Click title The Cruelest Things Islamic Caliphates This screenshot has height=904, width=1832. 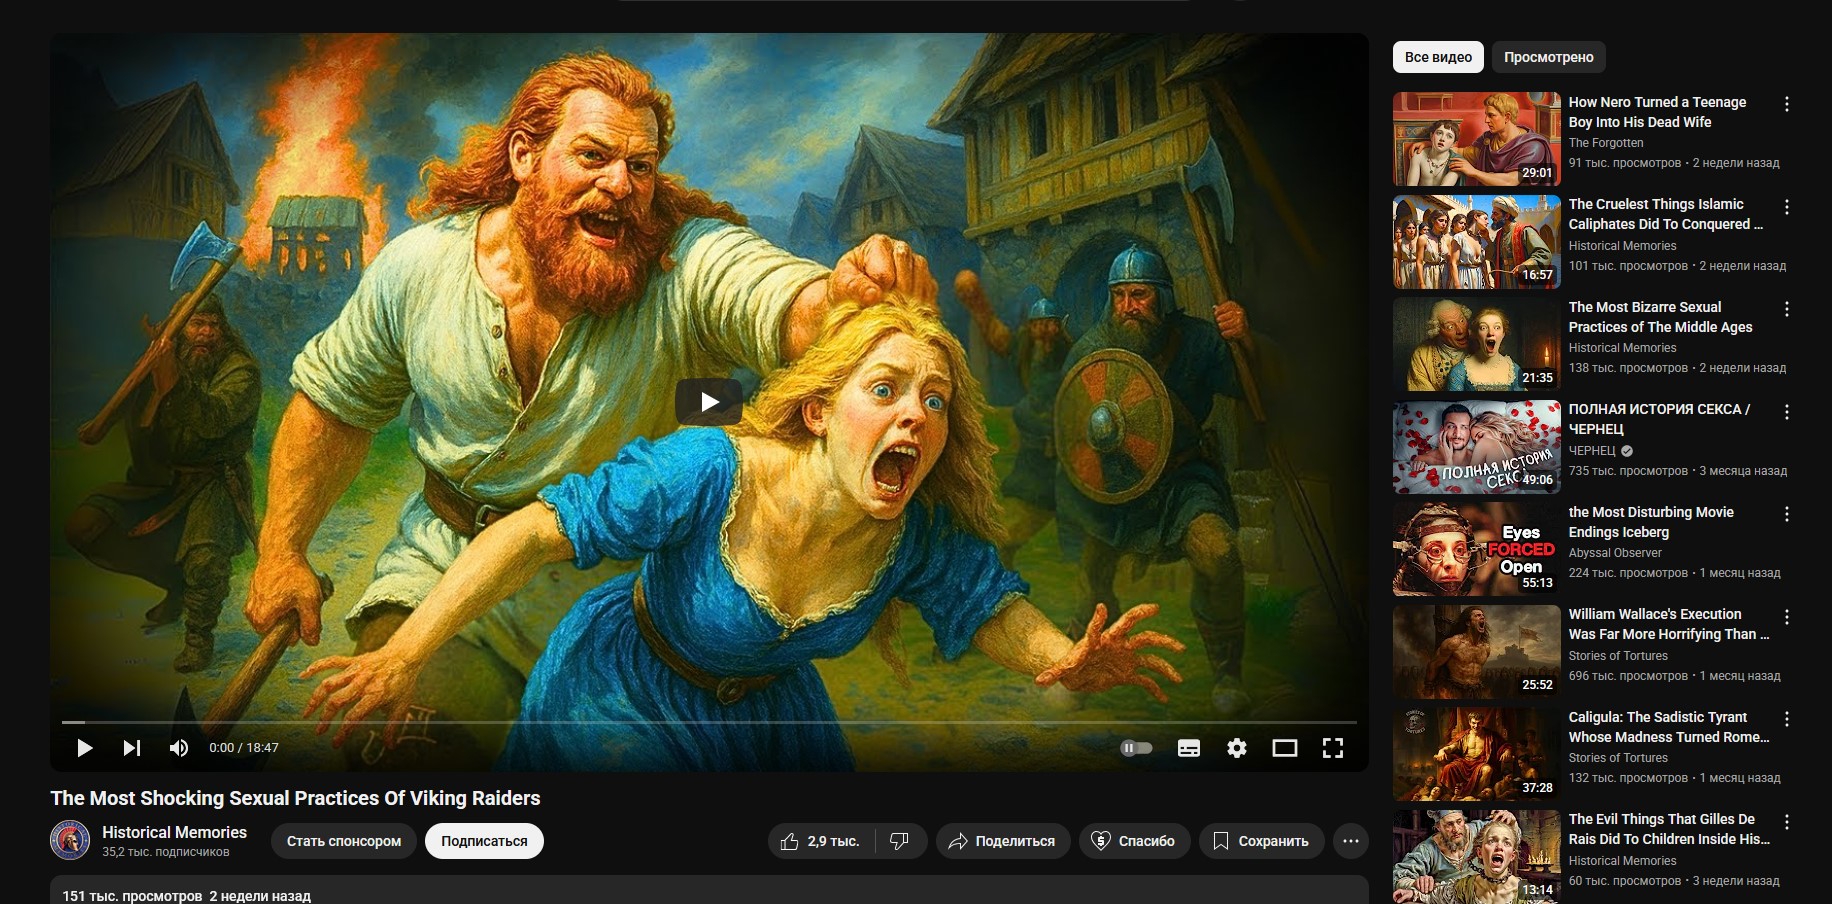click(x=1665, y=214)
